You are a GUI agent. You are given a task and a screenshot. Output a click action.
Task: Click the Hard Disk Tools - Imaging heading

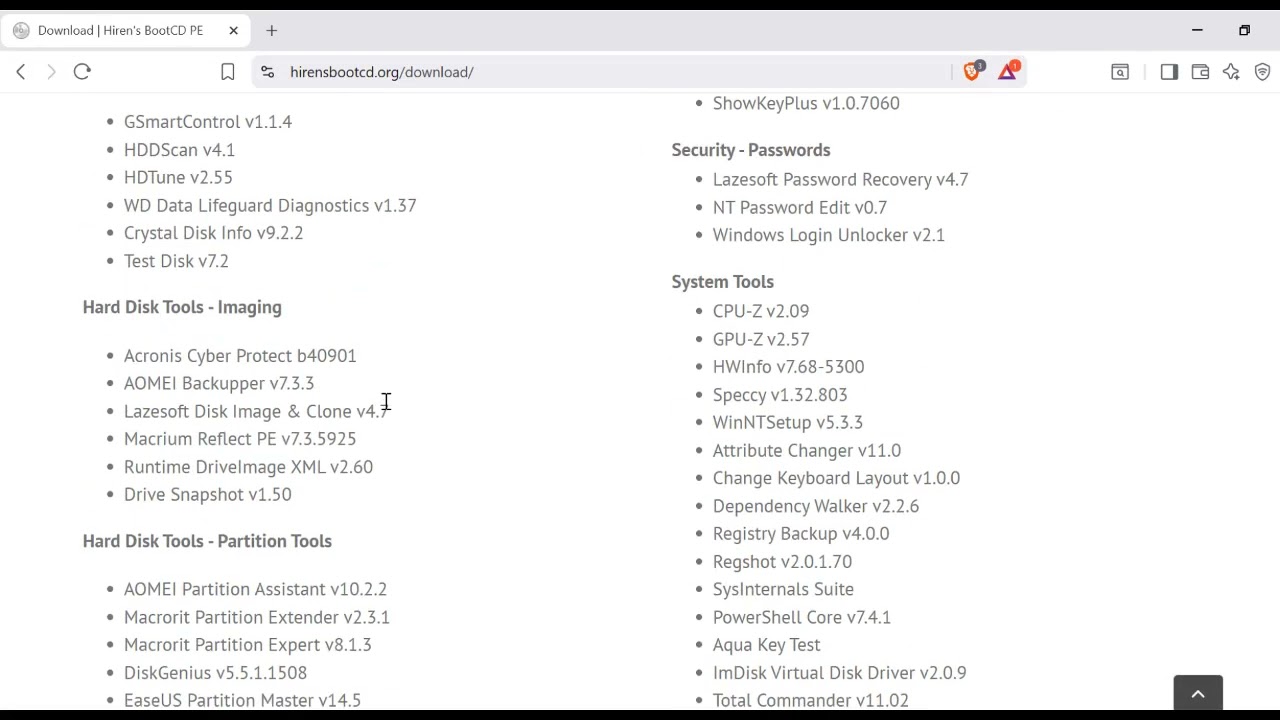tap(182, 307)
